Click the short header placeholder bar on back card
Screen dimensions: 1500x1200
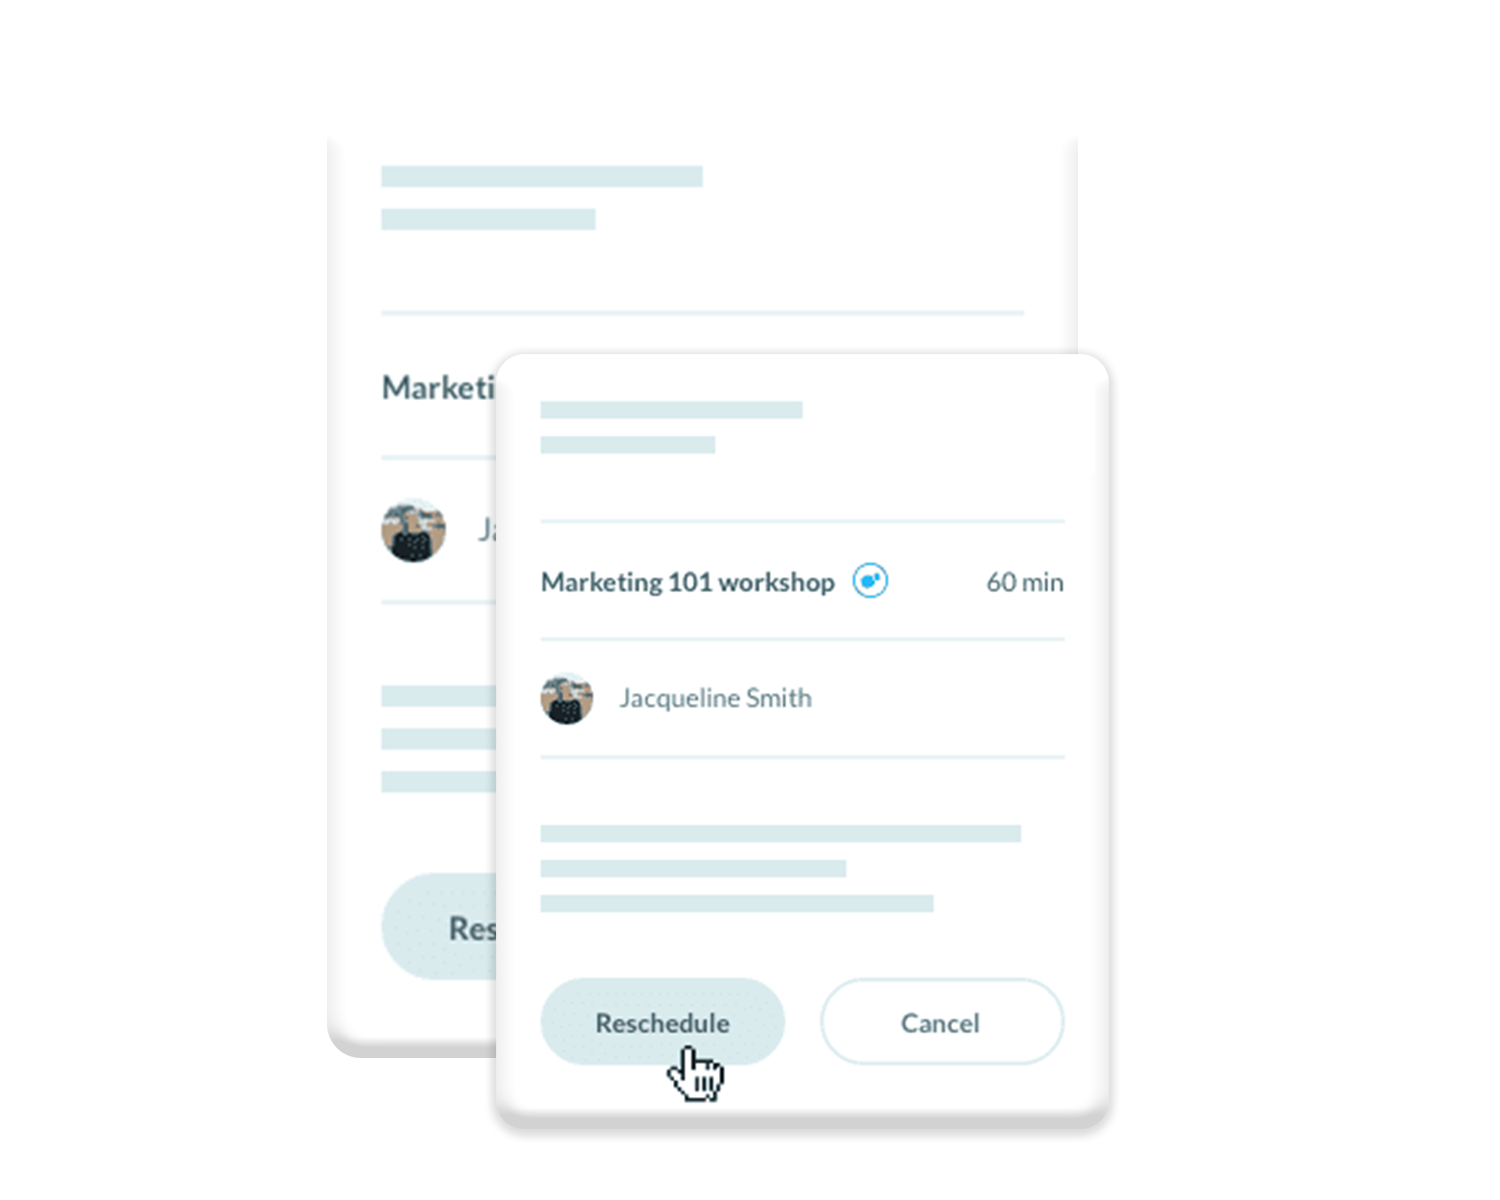pyautogui.click(x=488, y=219)
